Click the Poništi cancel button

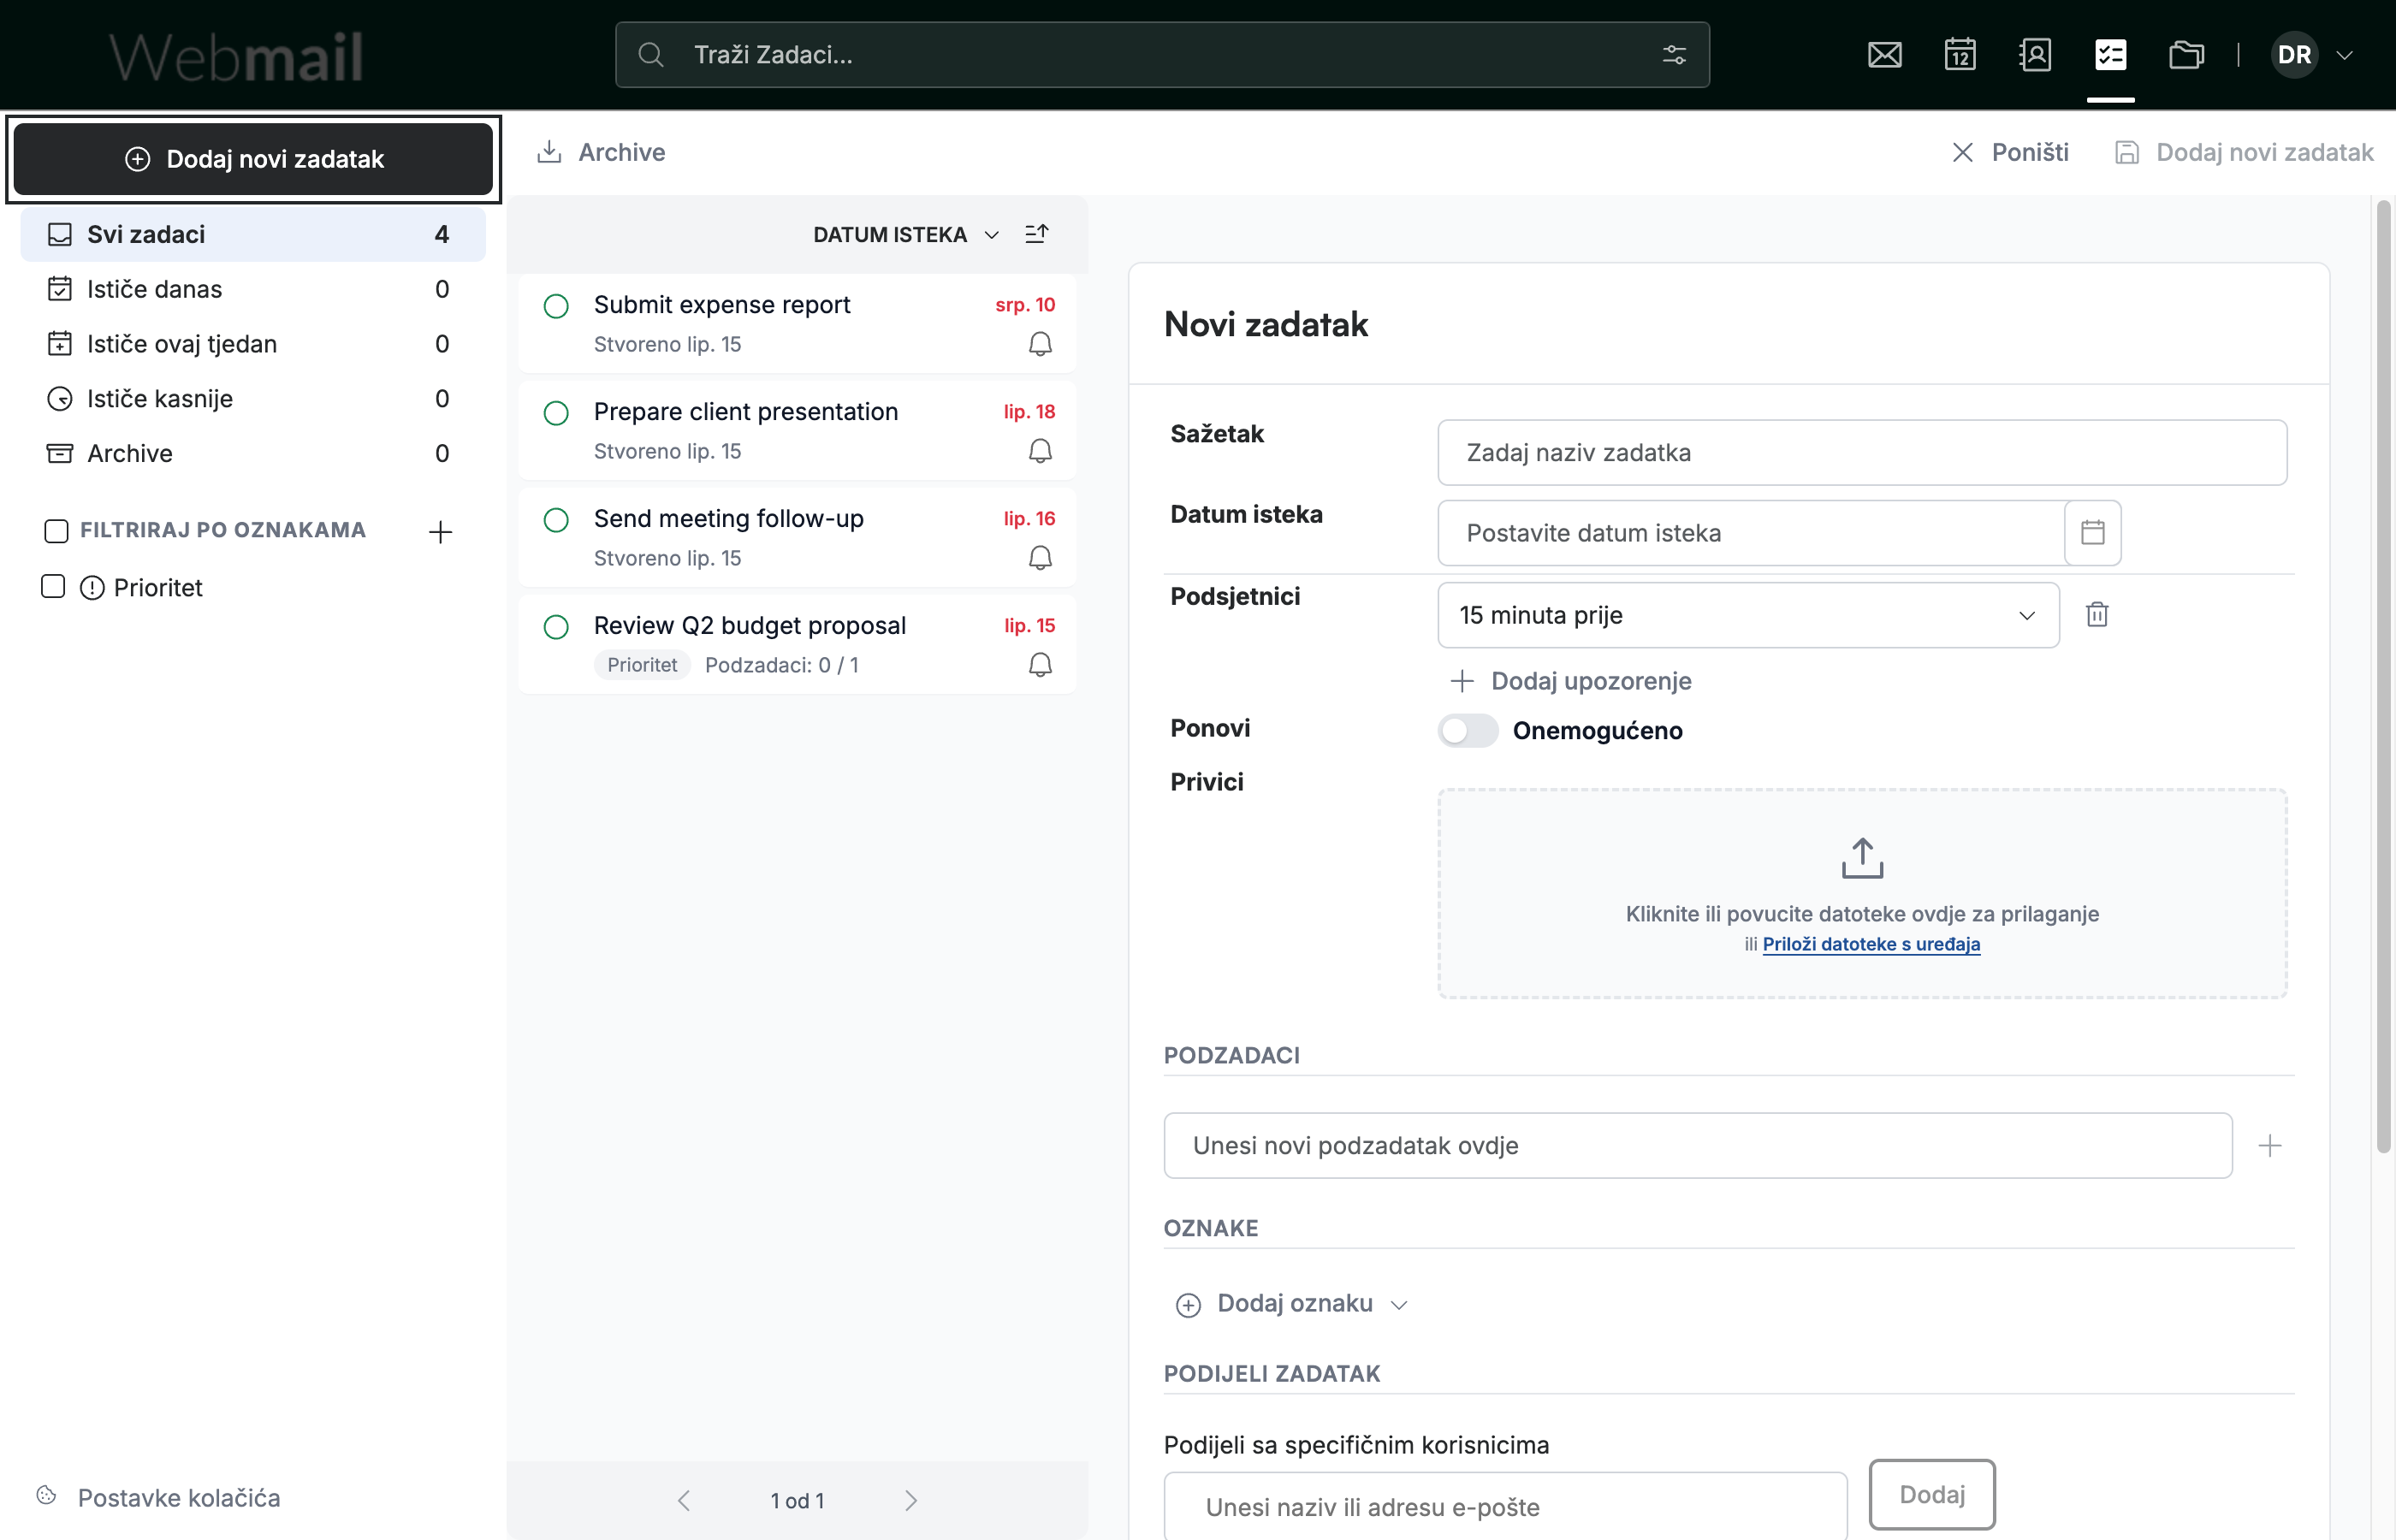click(x=2011, y=152)
